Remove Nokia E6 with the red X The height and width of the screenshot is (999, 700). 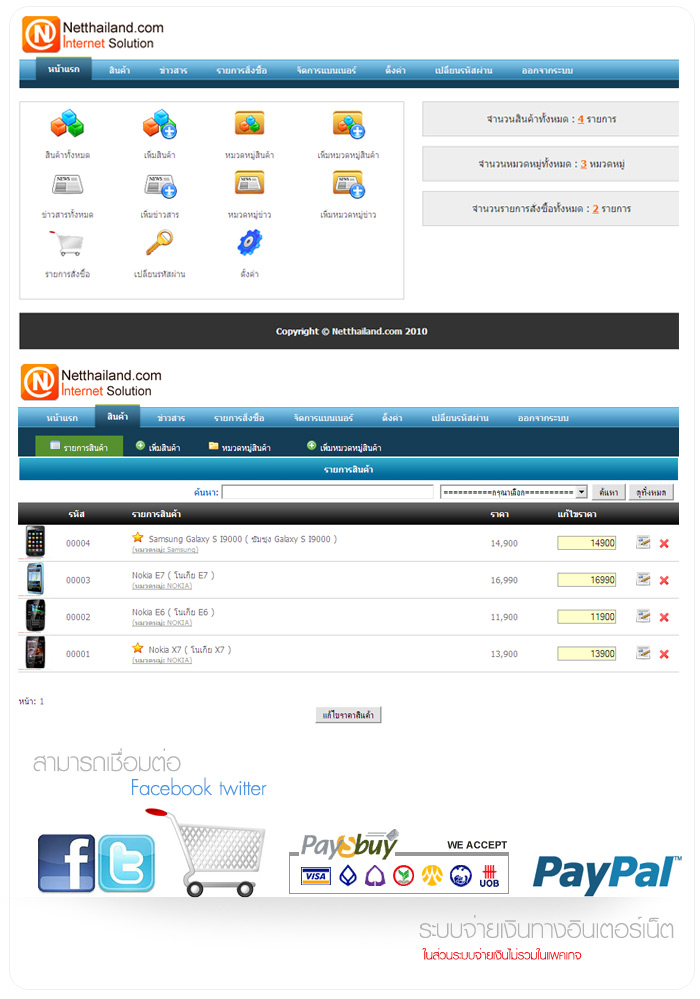[x=664, y=617]
